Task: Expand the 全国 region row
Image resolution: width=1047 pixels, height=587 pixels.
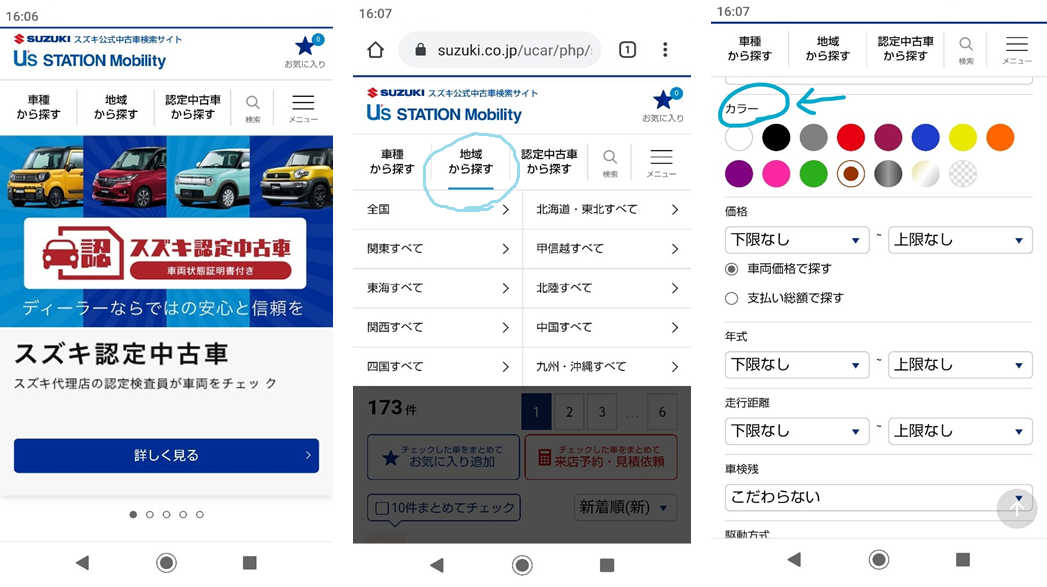Action: pyautogui.click(x=437, y=210)
